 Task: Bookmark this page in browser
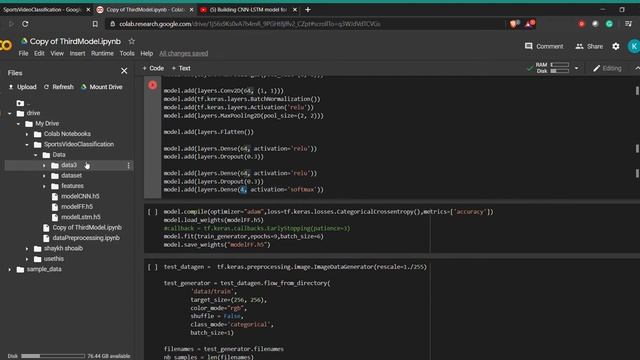point(95,24)
